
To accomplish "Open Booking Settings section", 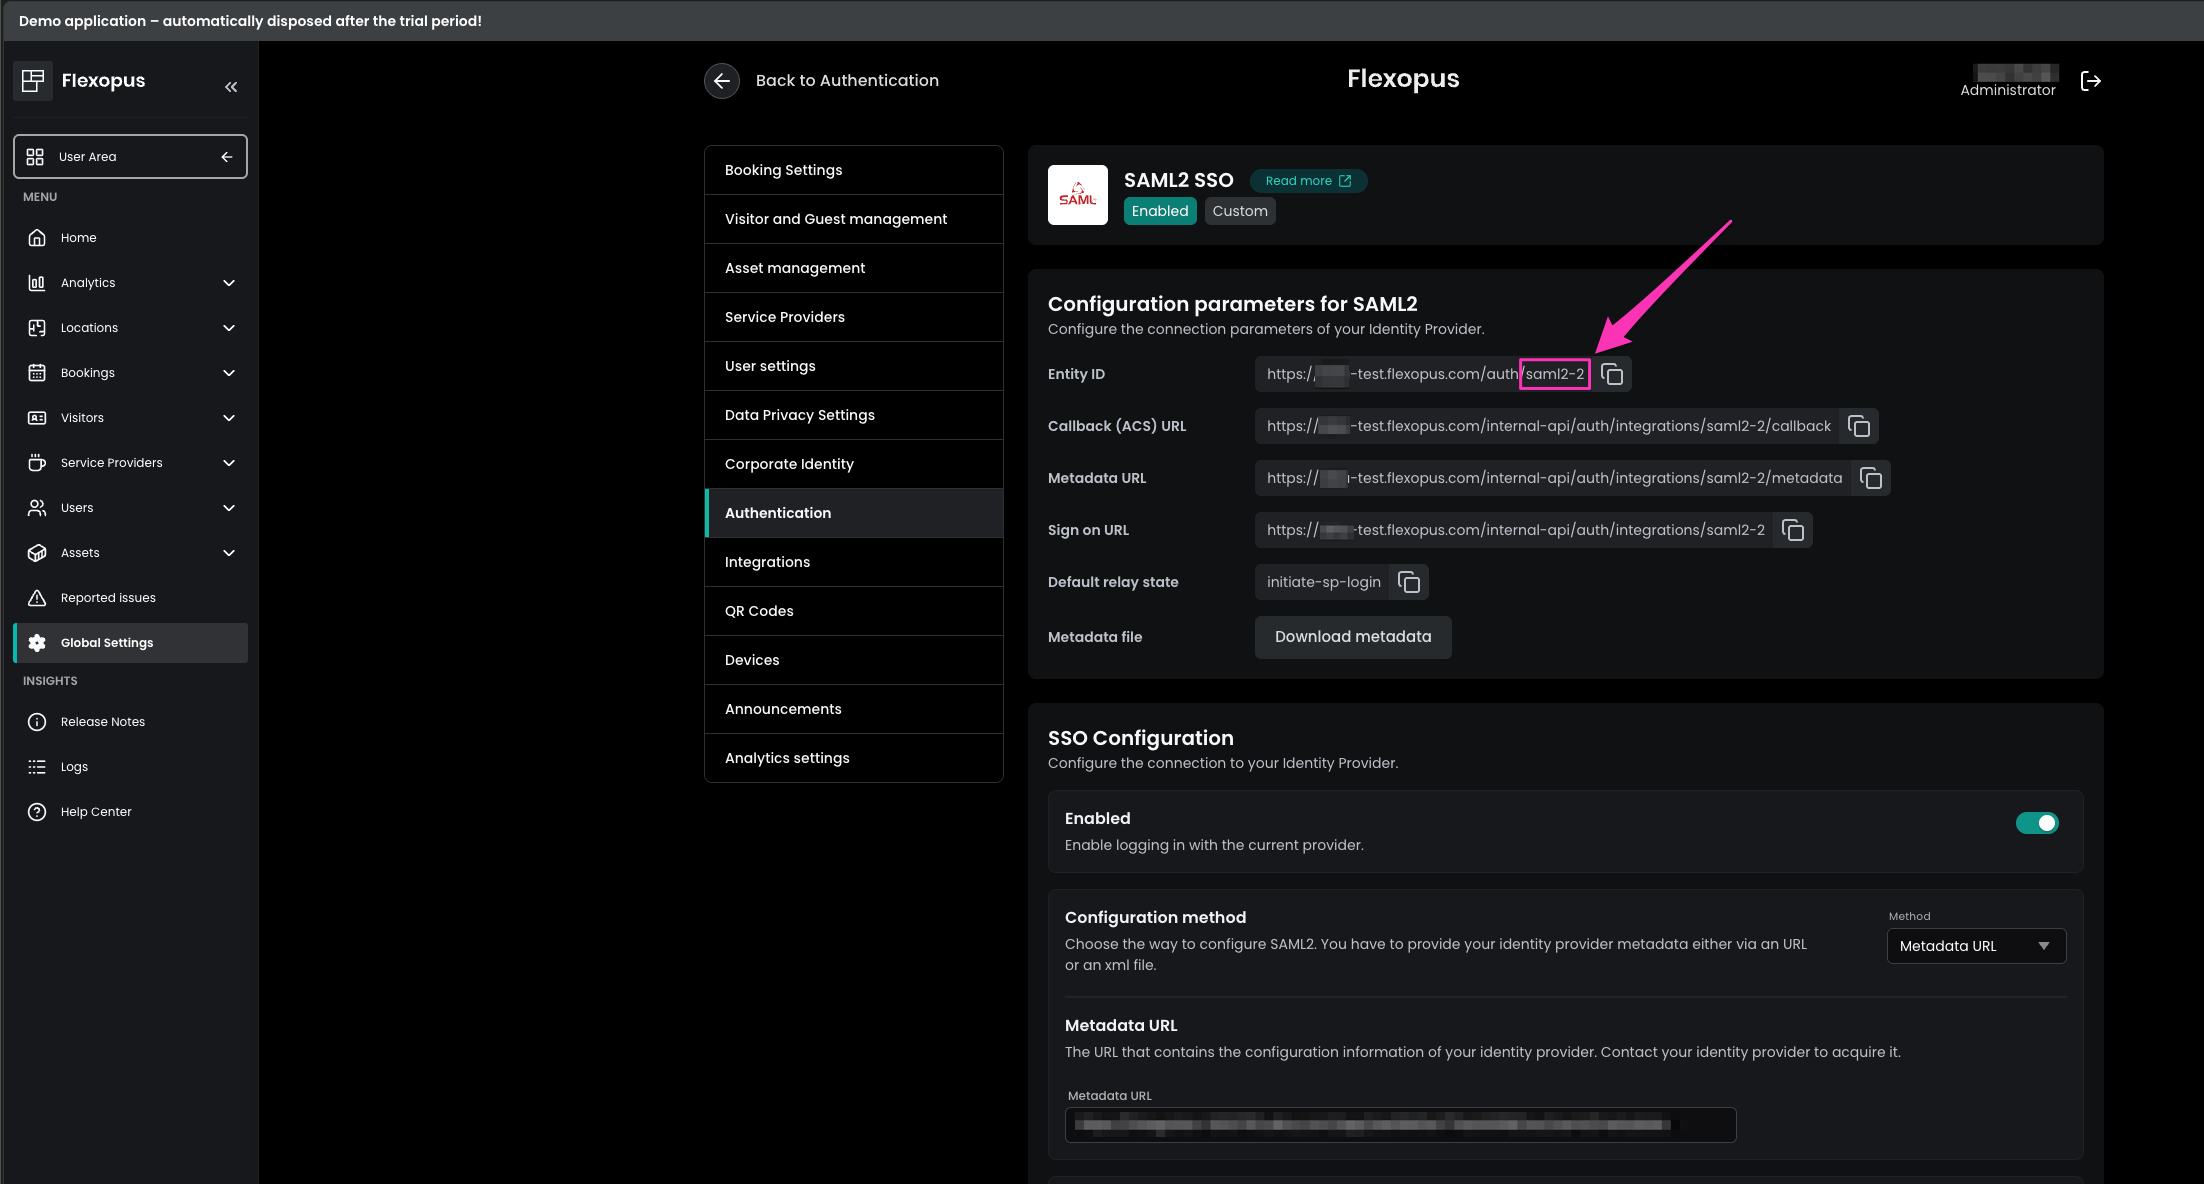I will tap(854, 170).
